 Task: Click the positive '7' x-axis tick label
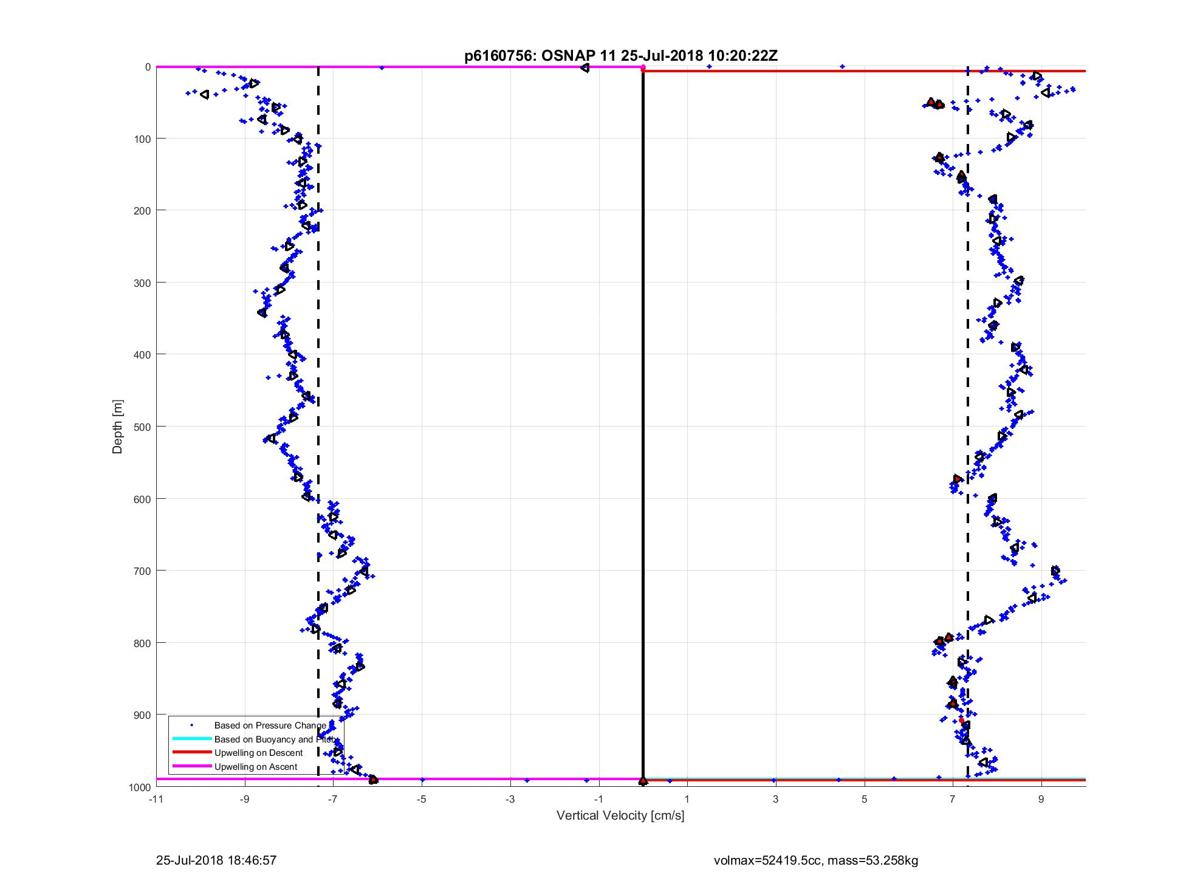tap(953, 799)
